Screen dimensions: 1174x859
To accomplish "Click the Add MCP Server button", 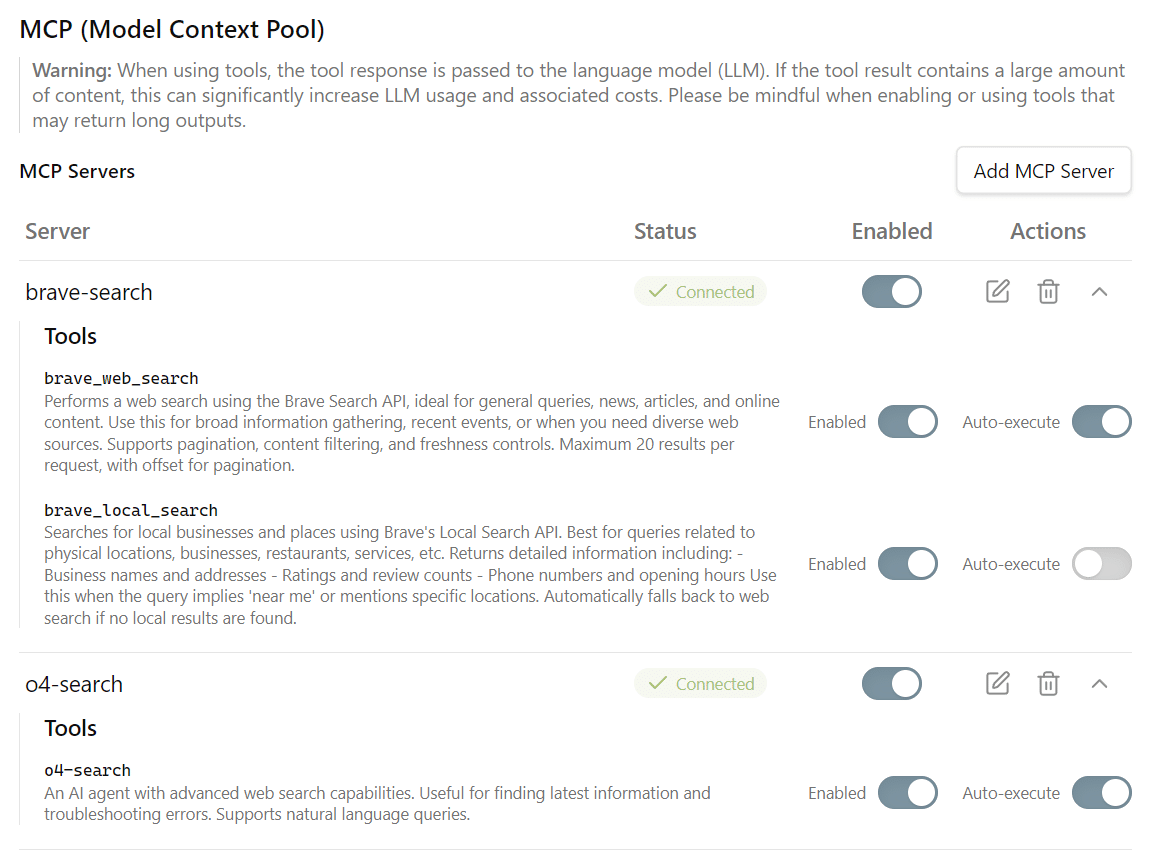I will pyautogui.click(x=1043, y=171).
